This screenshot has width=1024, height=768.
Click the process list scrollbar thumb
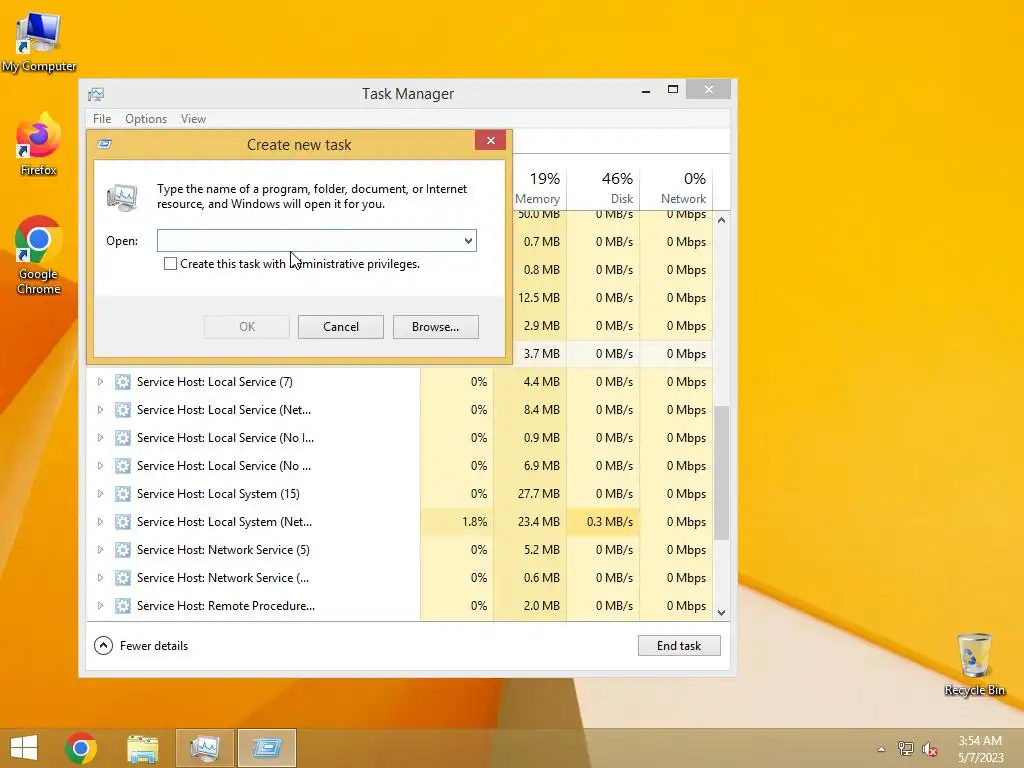click(721, 473)
